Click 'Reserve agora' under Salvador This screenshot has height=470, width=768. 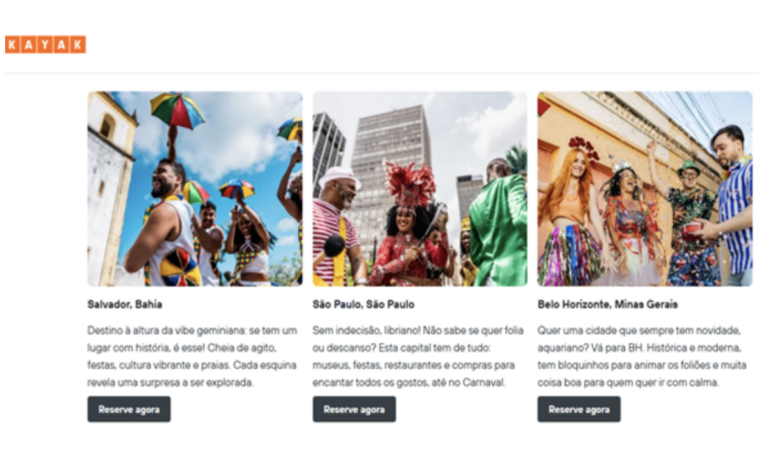[129, 409]
